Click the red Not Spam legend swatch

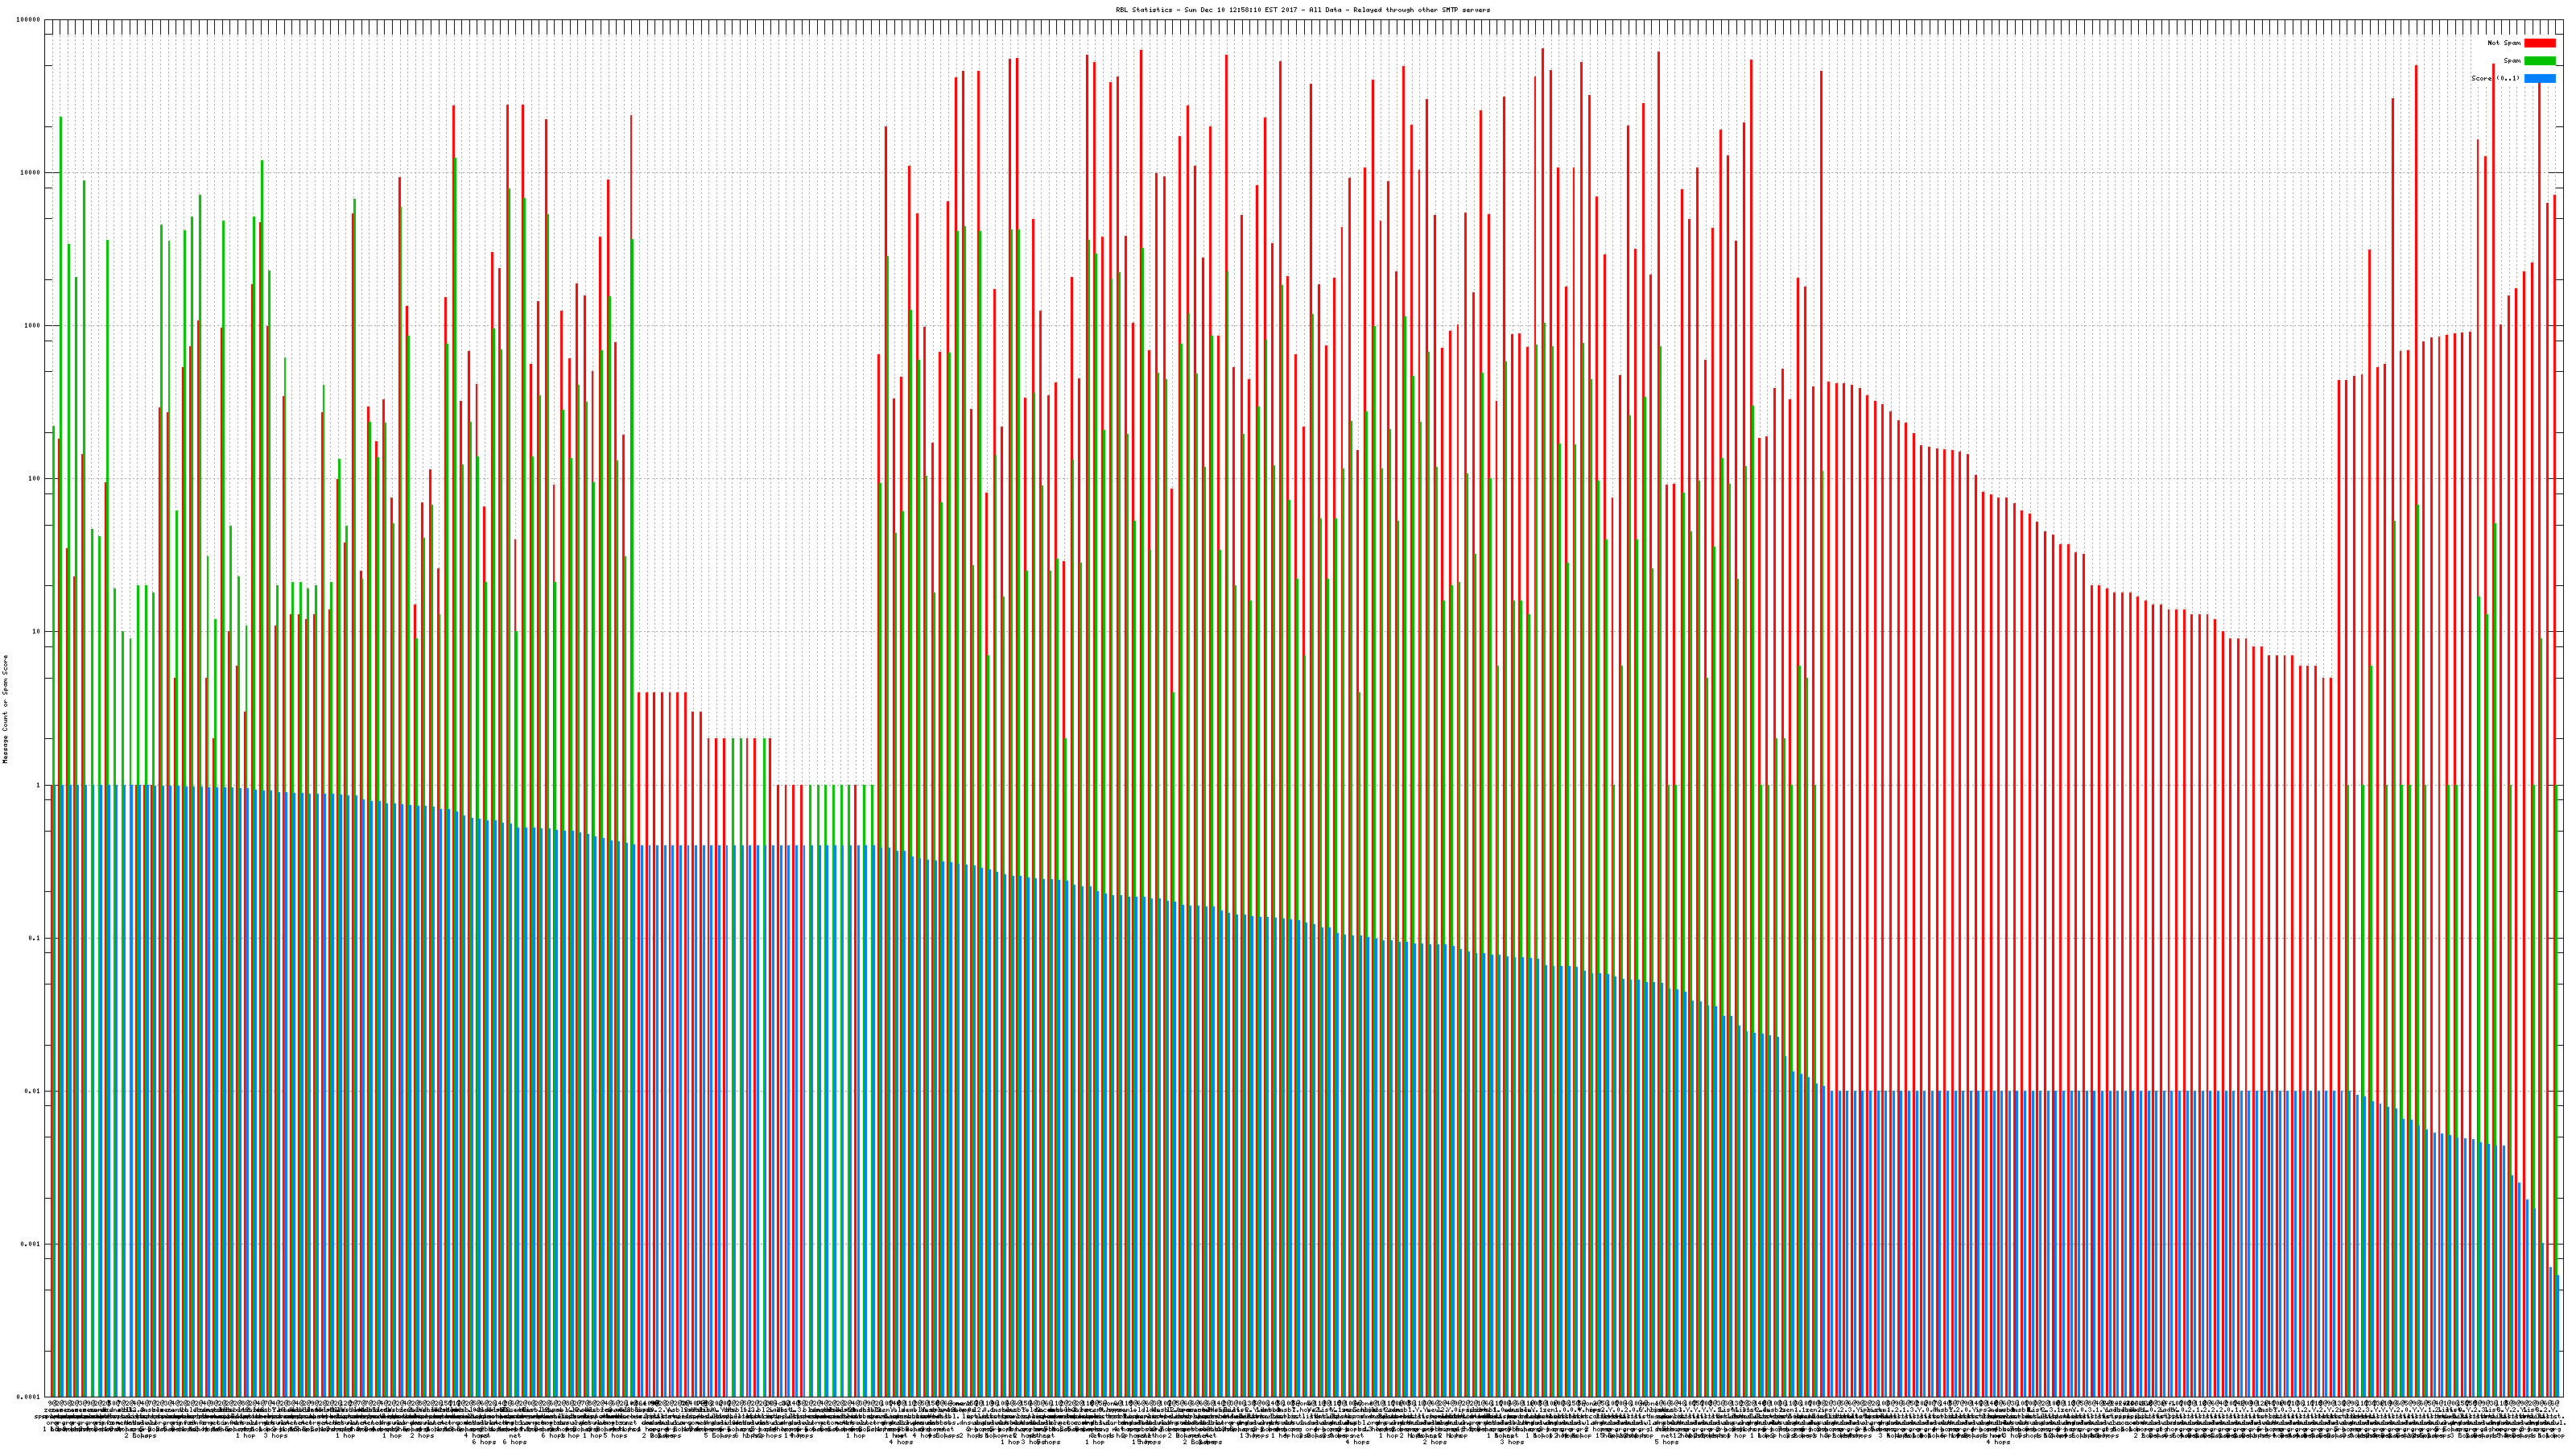pyautogui.click(x=2539, y=43)
